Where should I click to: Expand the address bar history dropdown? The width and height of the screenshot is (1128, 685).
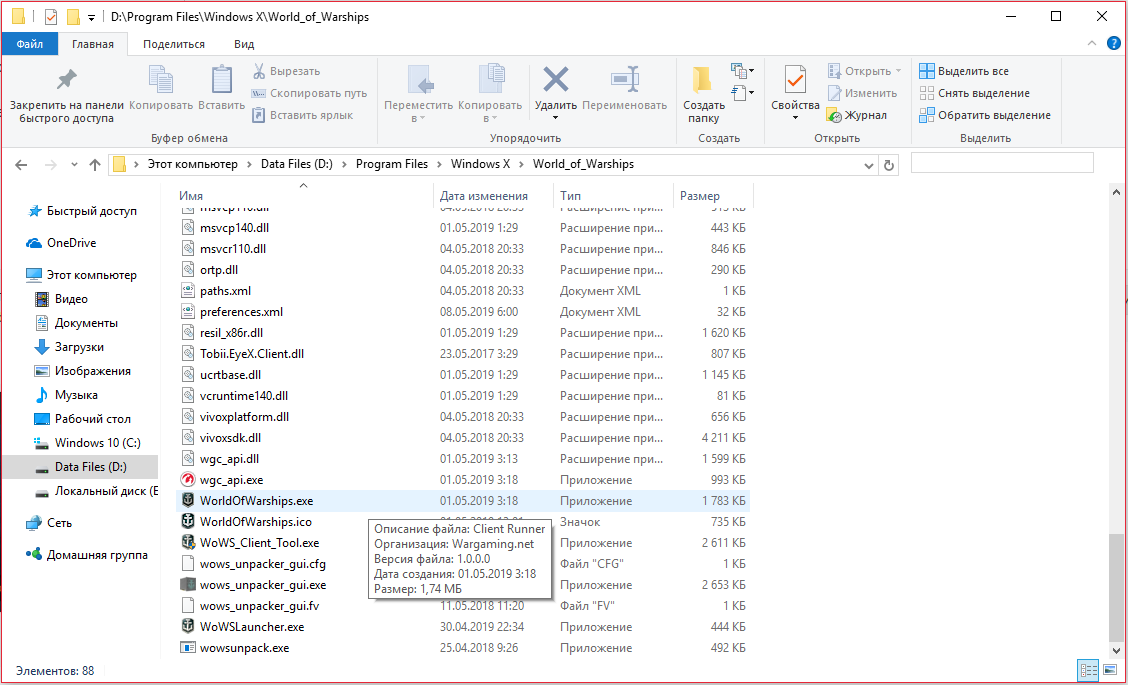[x=868, y=165]
